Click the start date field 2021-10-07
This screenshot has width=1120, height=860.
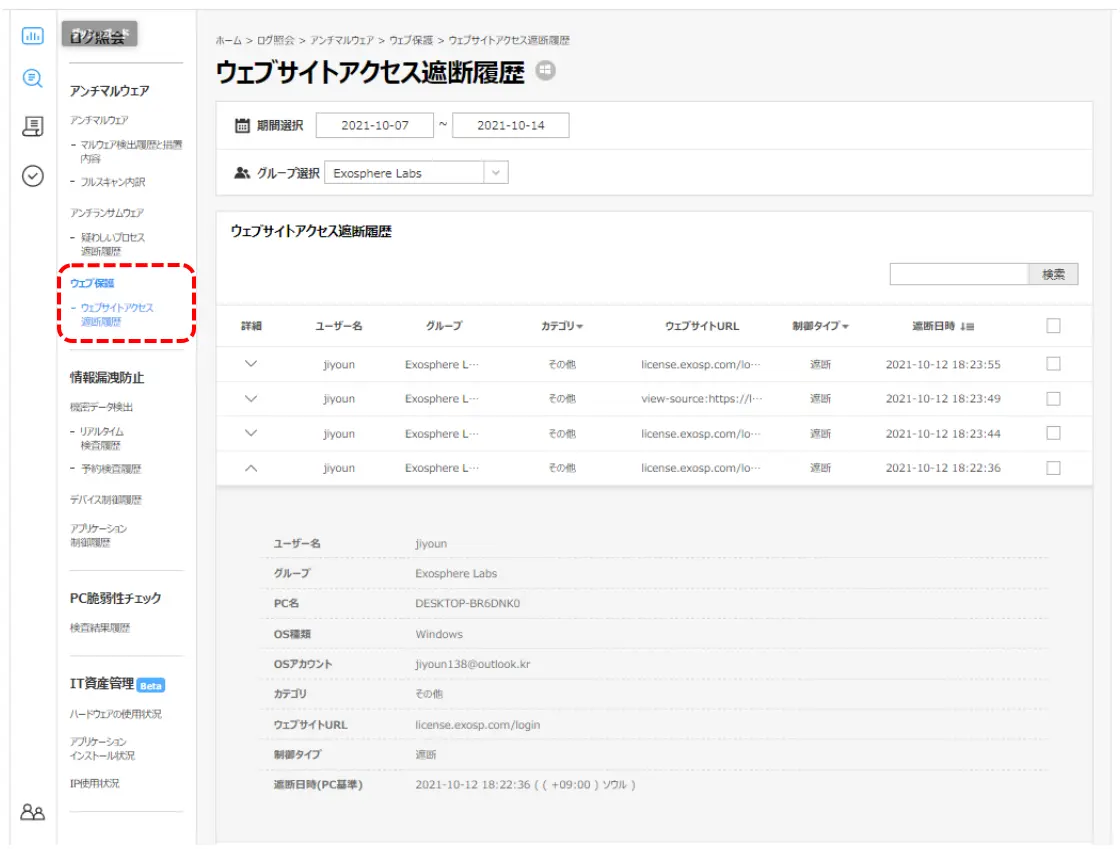[x=373, y=126]
